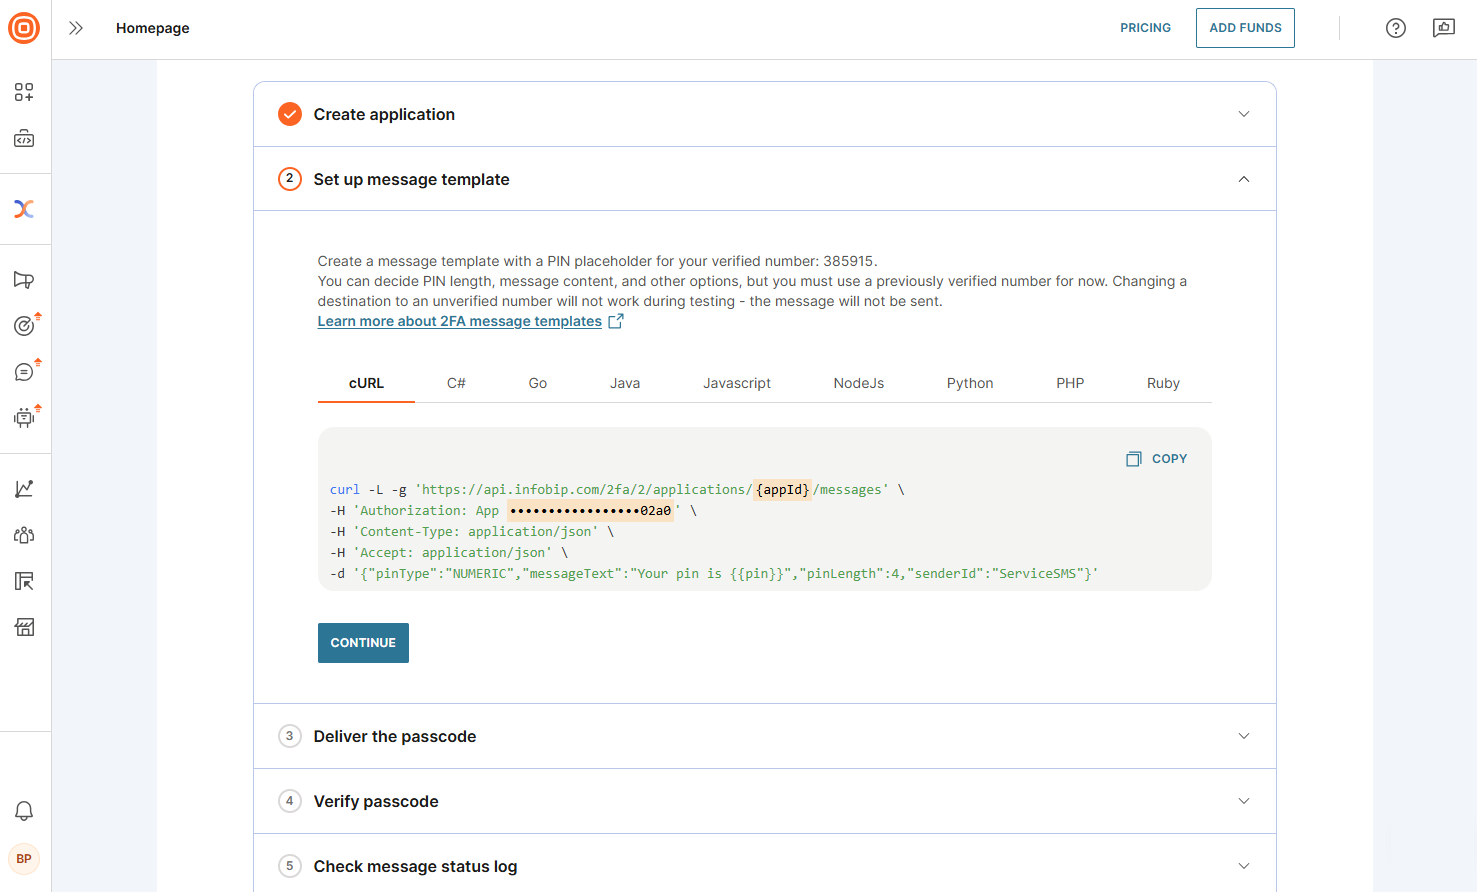Viewport: 1477px width, 892px height.
Task: Switch to the PHP tab
Action: (1070, 383)
